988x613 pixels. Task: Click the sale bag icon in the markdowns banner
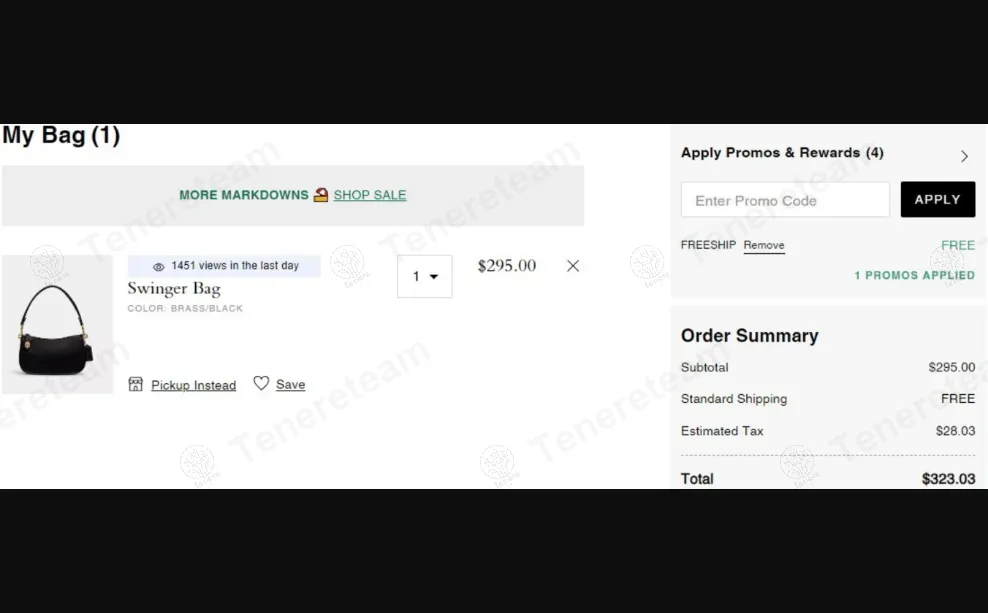point(321,195)
